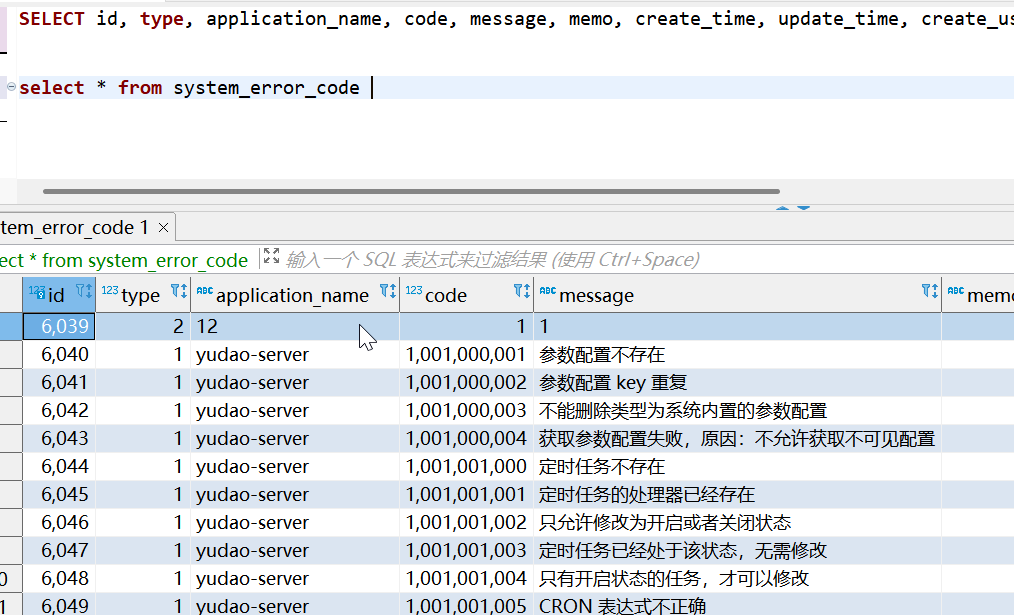This screenshot has width=1014, height=615.
Task: Open the filter/sort icon on message column
Action: (929, 292)
